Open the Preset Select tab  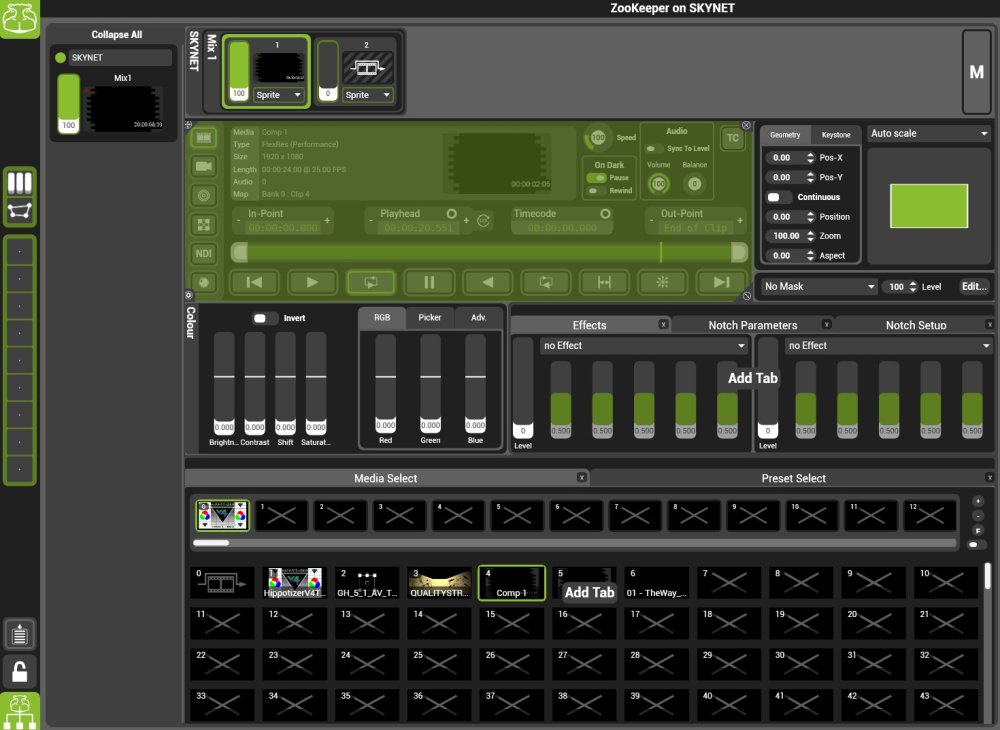(x=793, y=478)
